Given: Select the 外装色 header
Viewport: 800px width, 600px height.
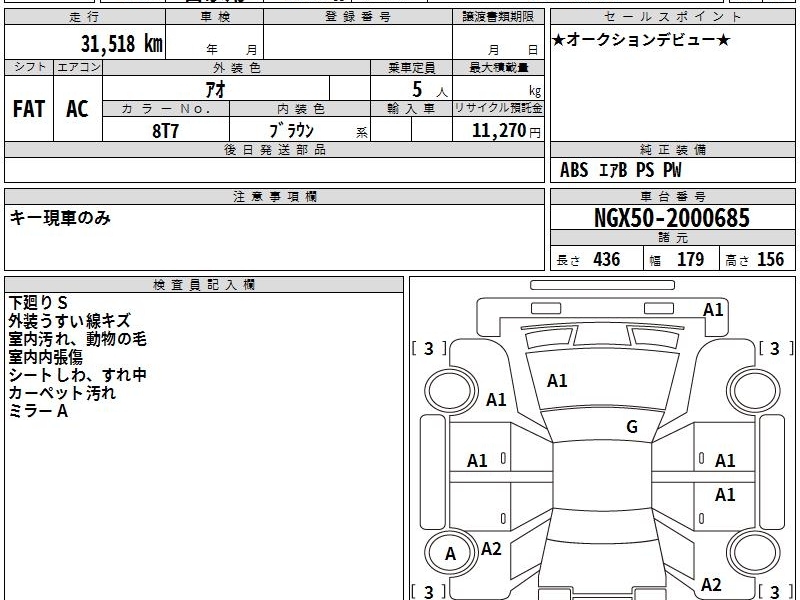Looking at the screenshot, I should (x=237, y=67).
